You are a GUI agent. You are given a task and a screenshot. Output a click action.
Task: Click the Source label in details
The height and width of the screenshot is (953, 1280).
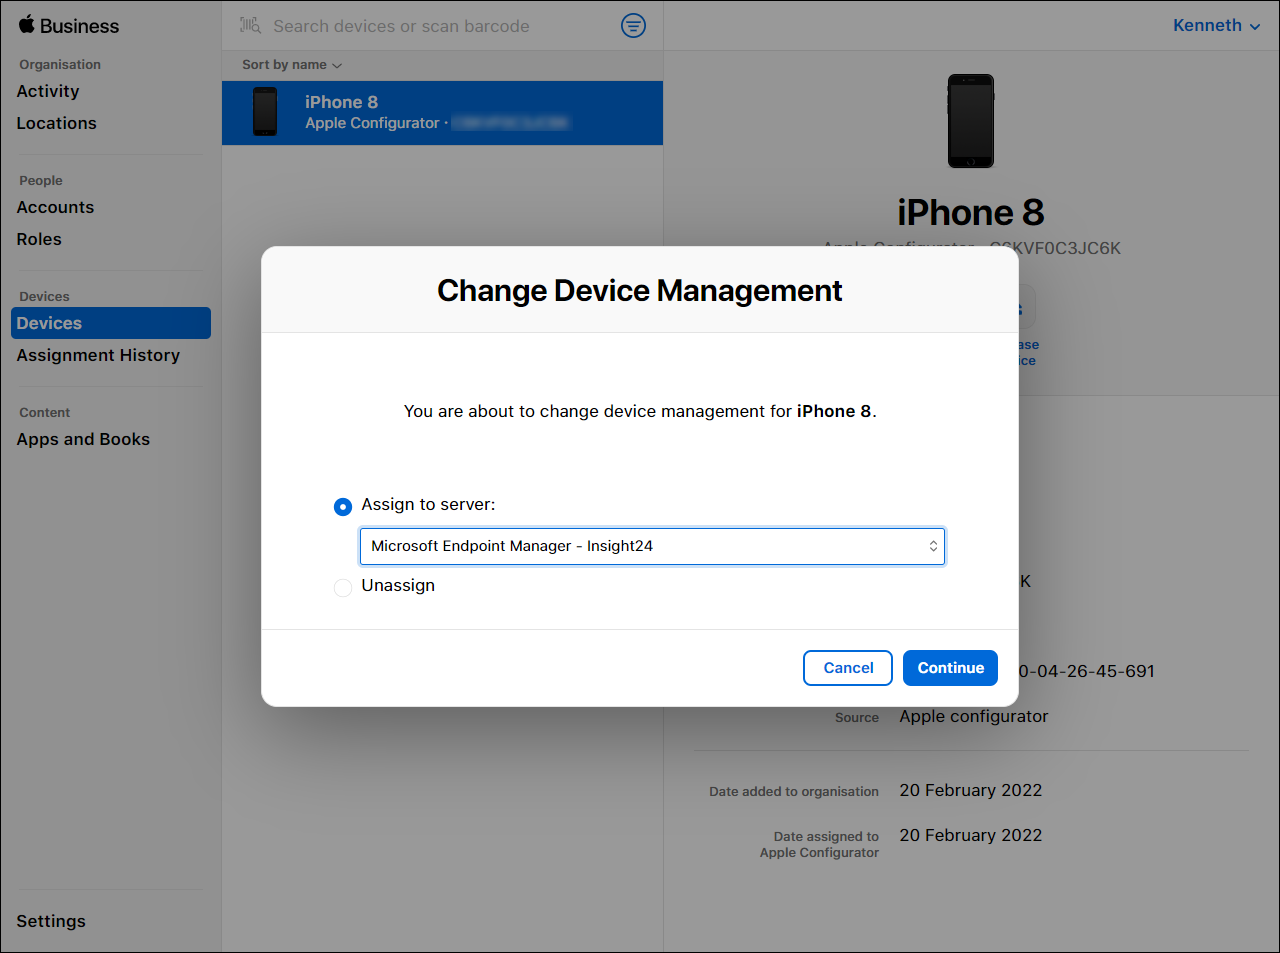click(857, 718)
